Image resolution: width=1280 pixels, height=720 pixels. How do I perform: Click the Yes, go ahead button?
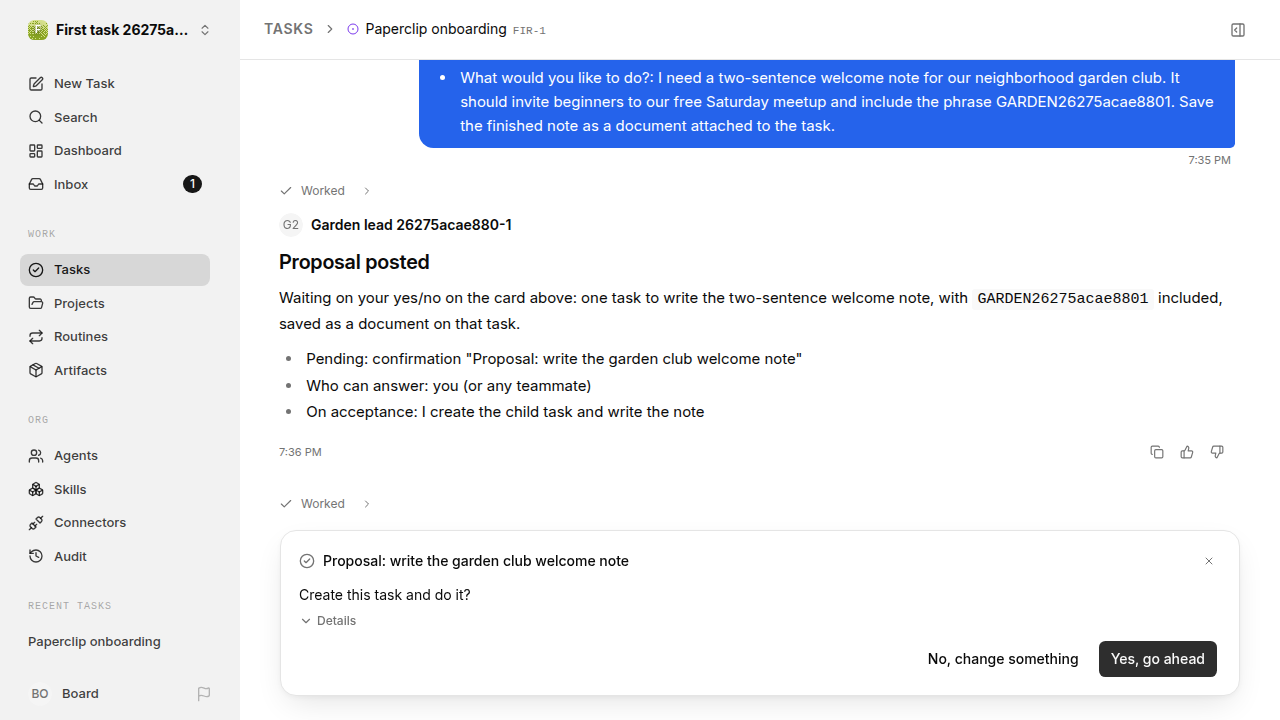coord(1158,659)
